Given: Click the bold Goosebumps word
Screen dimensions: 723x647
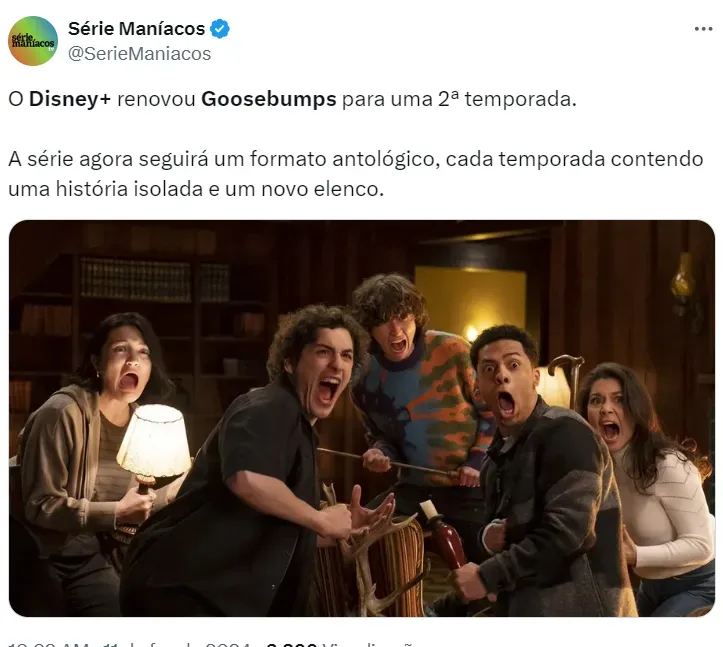Looking at the screenshot, I should click(x=268, y=100).
